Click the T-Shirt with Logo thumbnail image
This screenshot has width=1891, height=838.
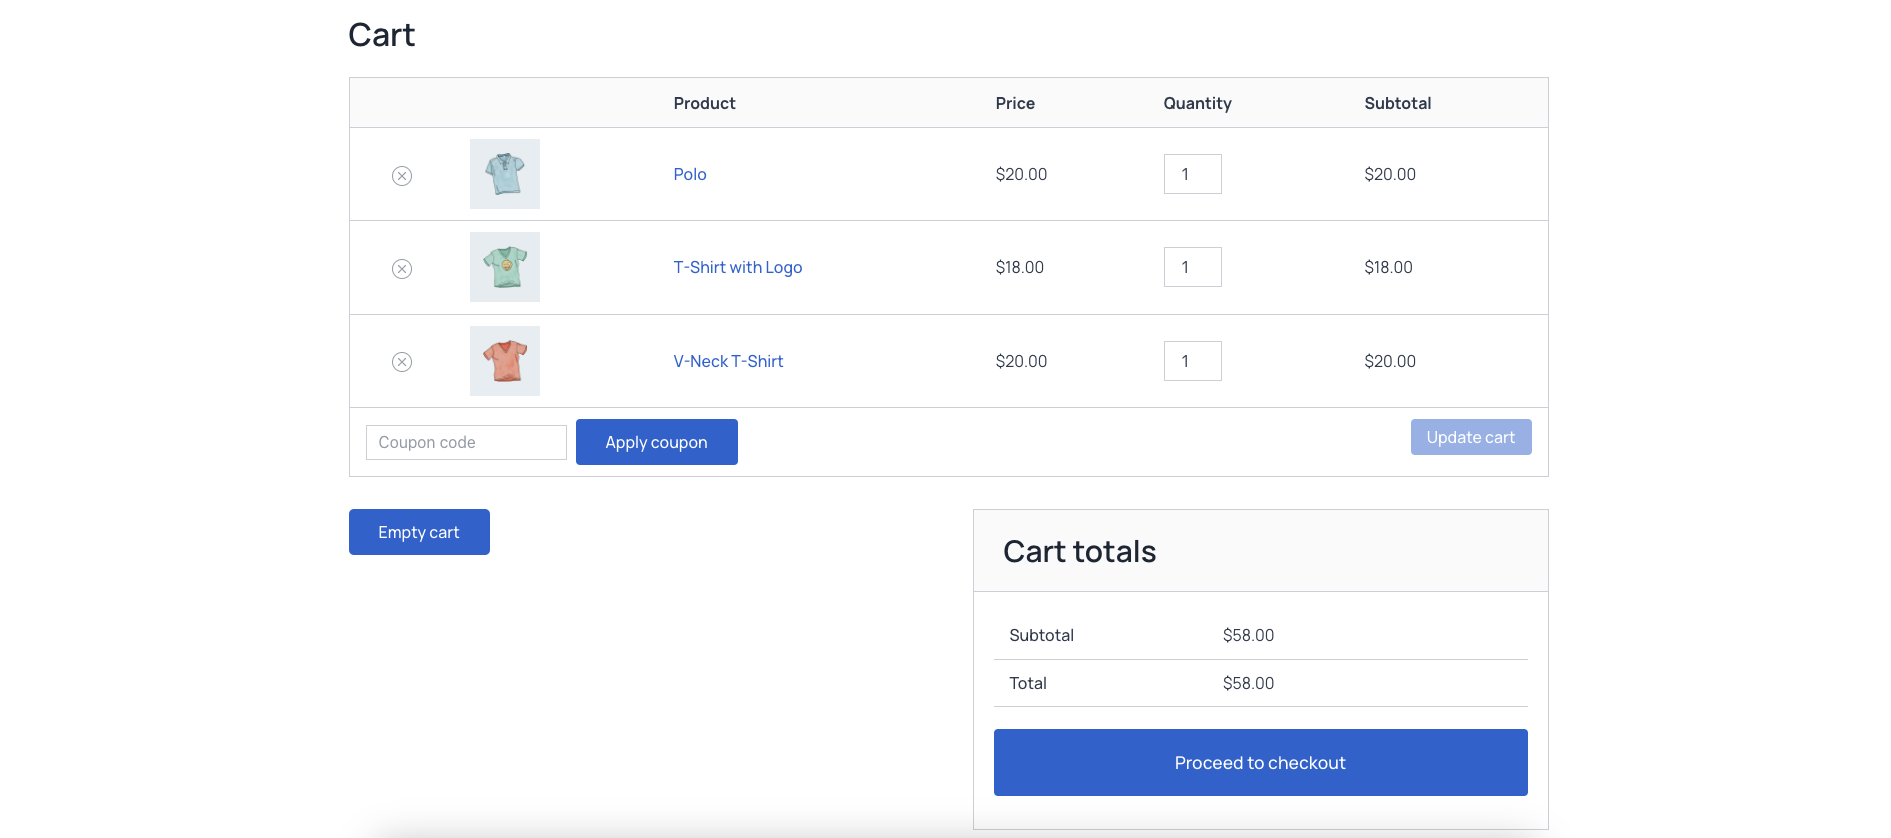click(x=504, y=267)
